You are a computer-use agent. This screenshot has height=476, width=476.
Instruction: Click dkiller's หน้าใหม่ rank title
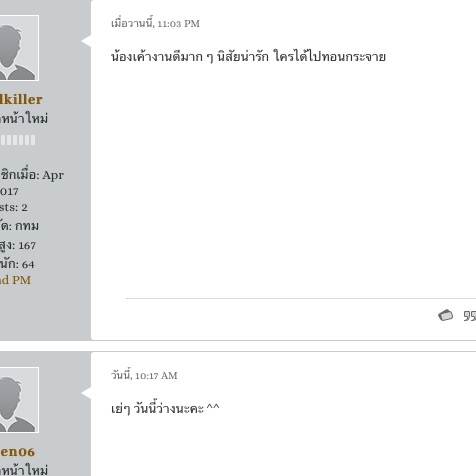click(24, 119)
